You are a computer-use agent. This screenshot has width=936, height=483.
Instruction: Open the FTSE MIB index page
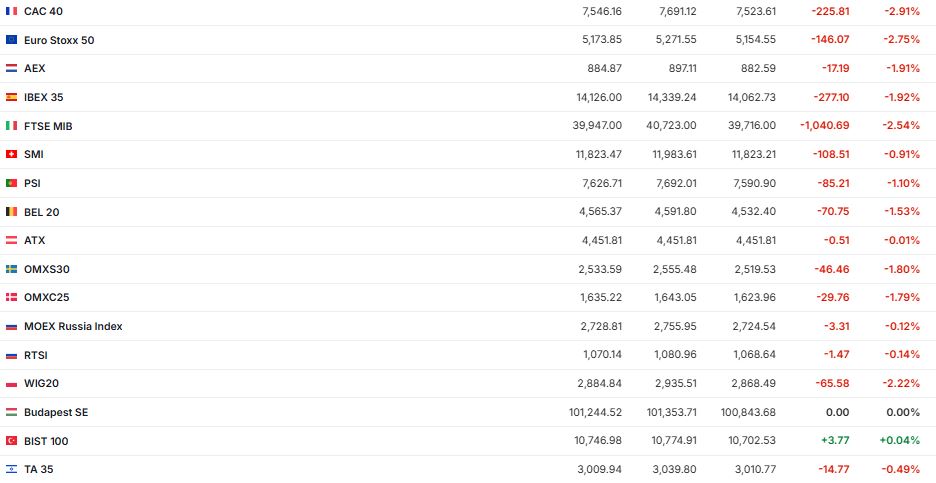48,127
